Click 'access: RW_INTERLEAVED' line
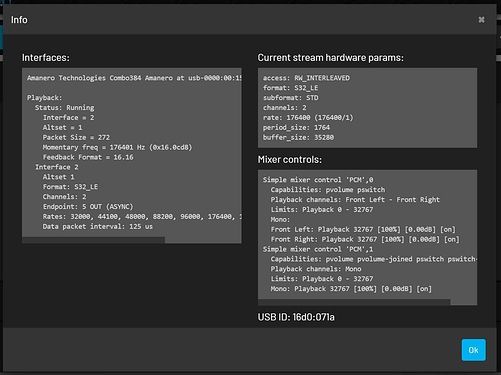This screenshot has width=501, height=375. coord(306,78)
